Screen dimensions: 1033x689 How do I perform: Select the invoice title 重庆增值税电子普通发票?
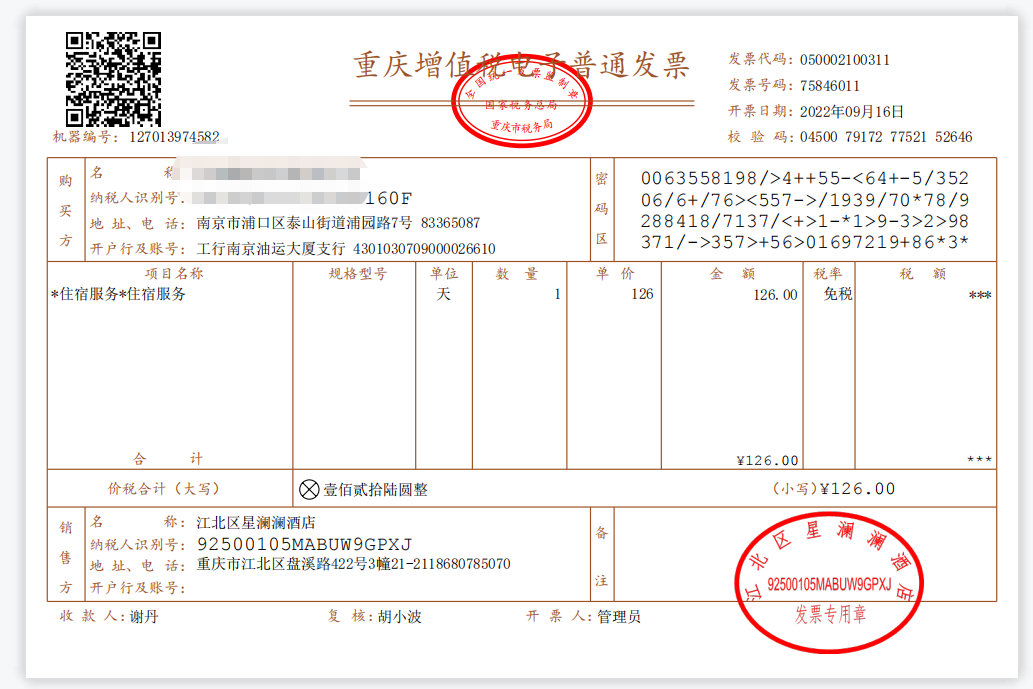coord(521,62)
